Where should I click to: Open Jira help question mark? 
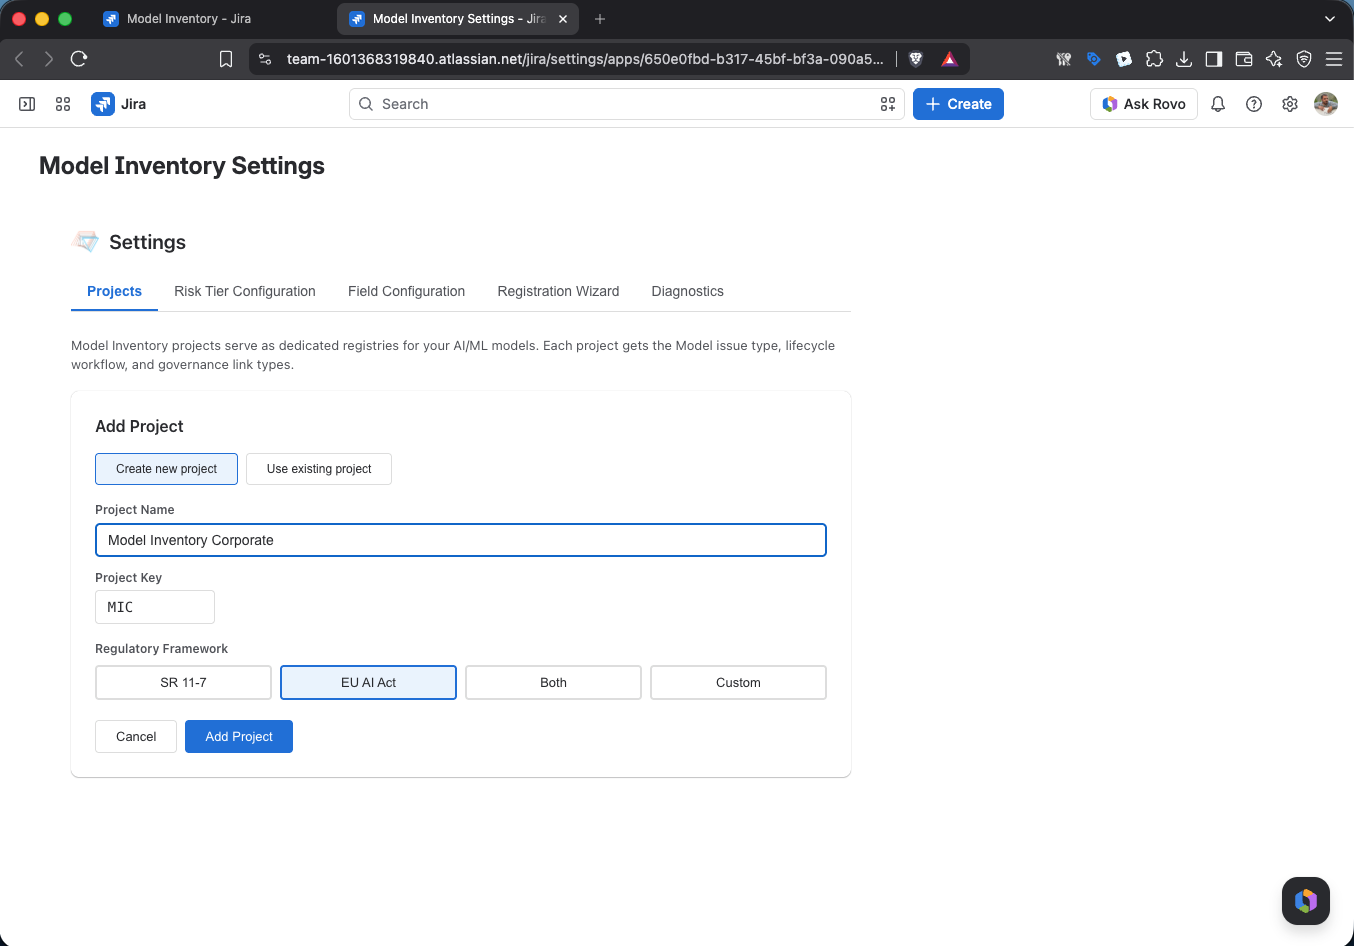(x=1254, y=104)
